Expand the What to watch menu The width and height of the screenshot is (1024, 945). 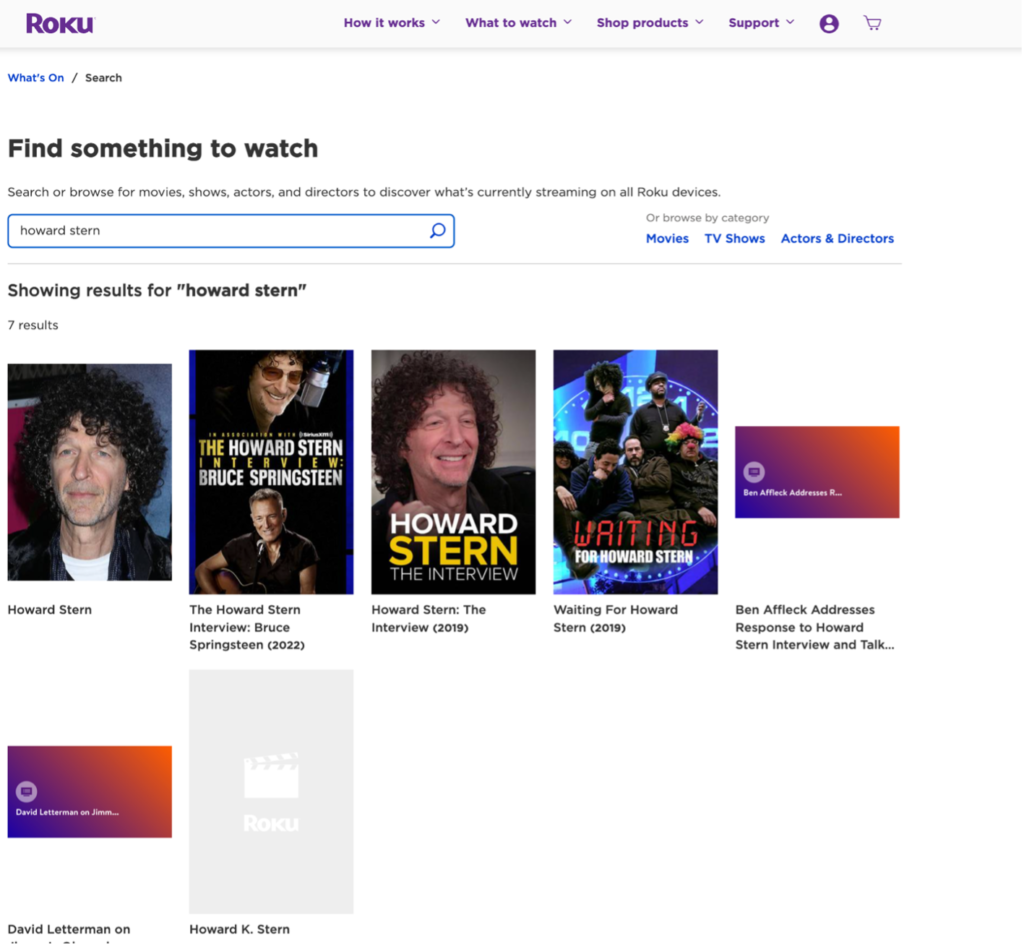[x=519, y=23]
